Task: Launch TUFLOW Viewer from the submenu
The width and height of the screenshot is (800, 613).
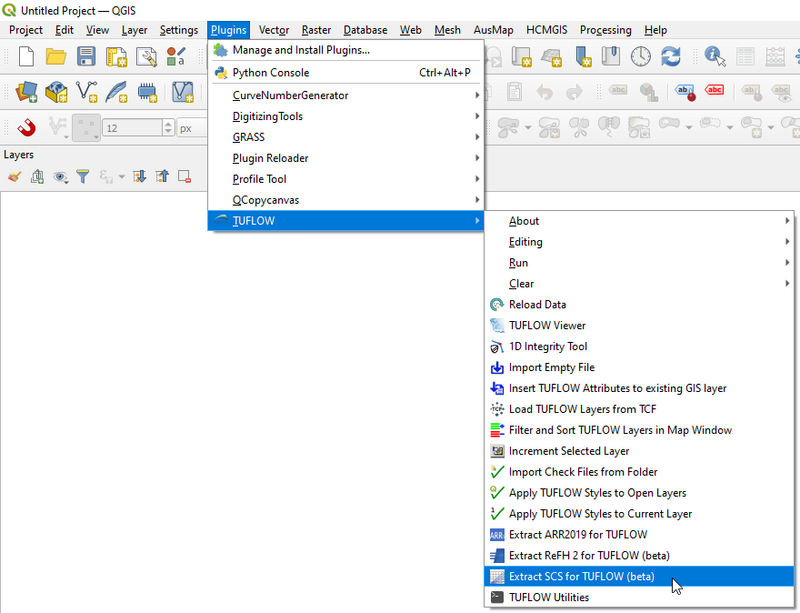Action: pyautogui.click(x=547, y=325)
